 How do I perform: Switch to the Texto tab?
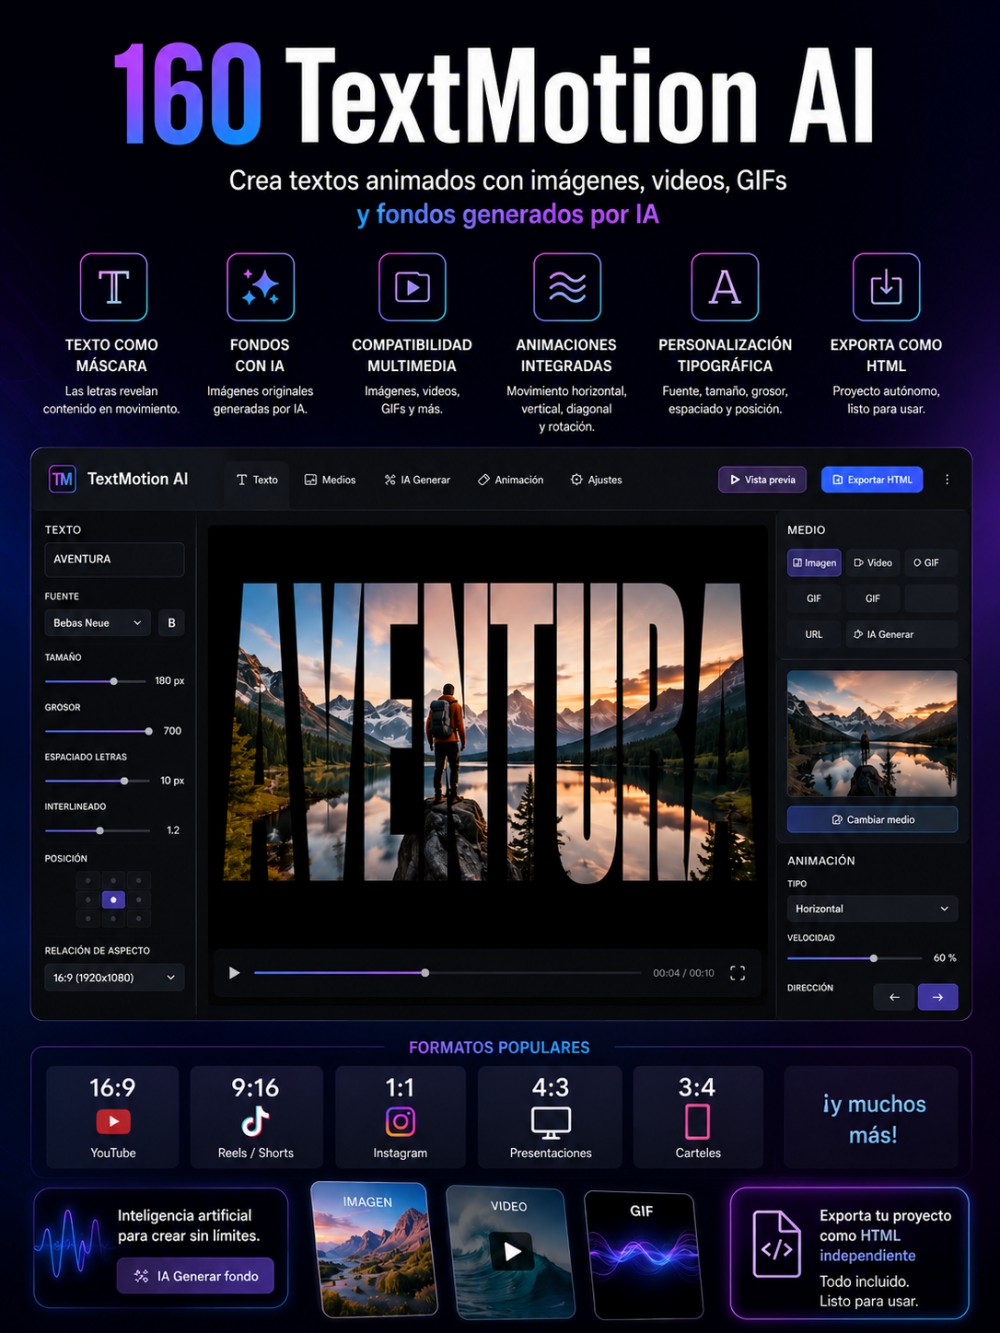tap(257, 480)
